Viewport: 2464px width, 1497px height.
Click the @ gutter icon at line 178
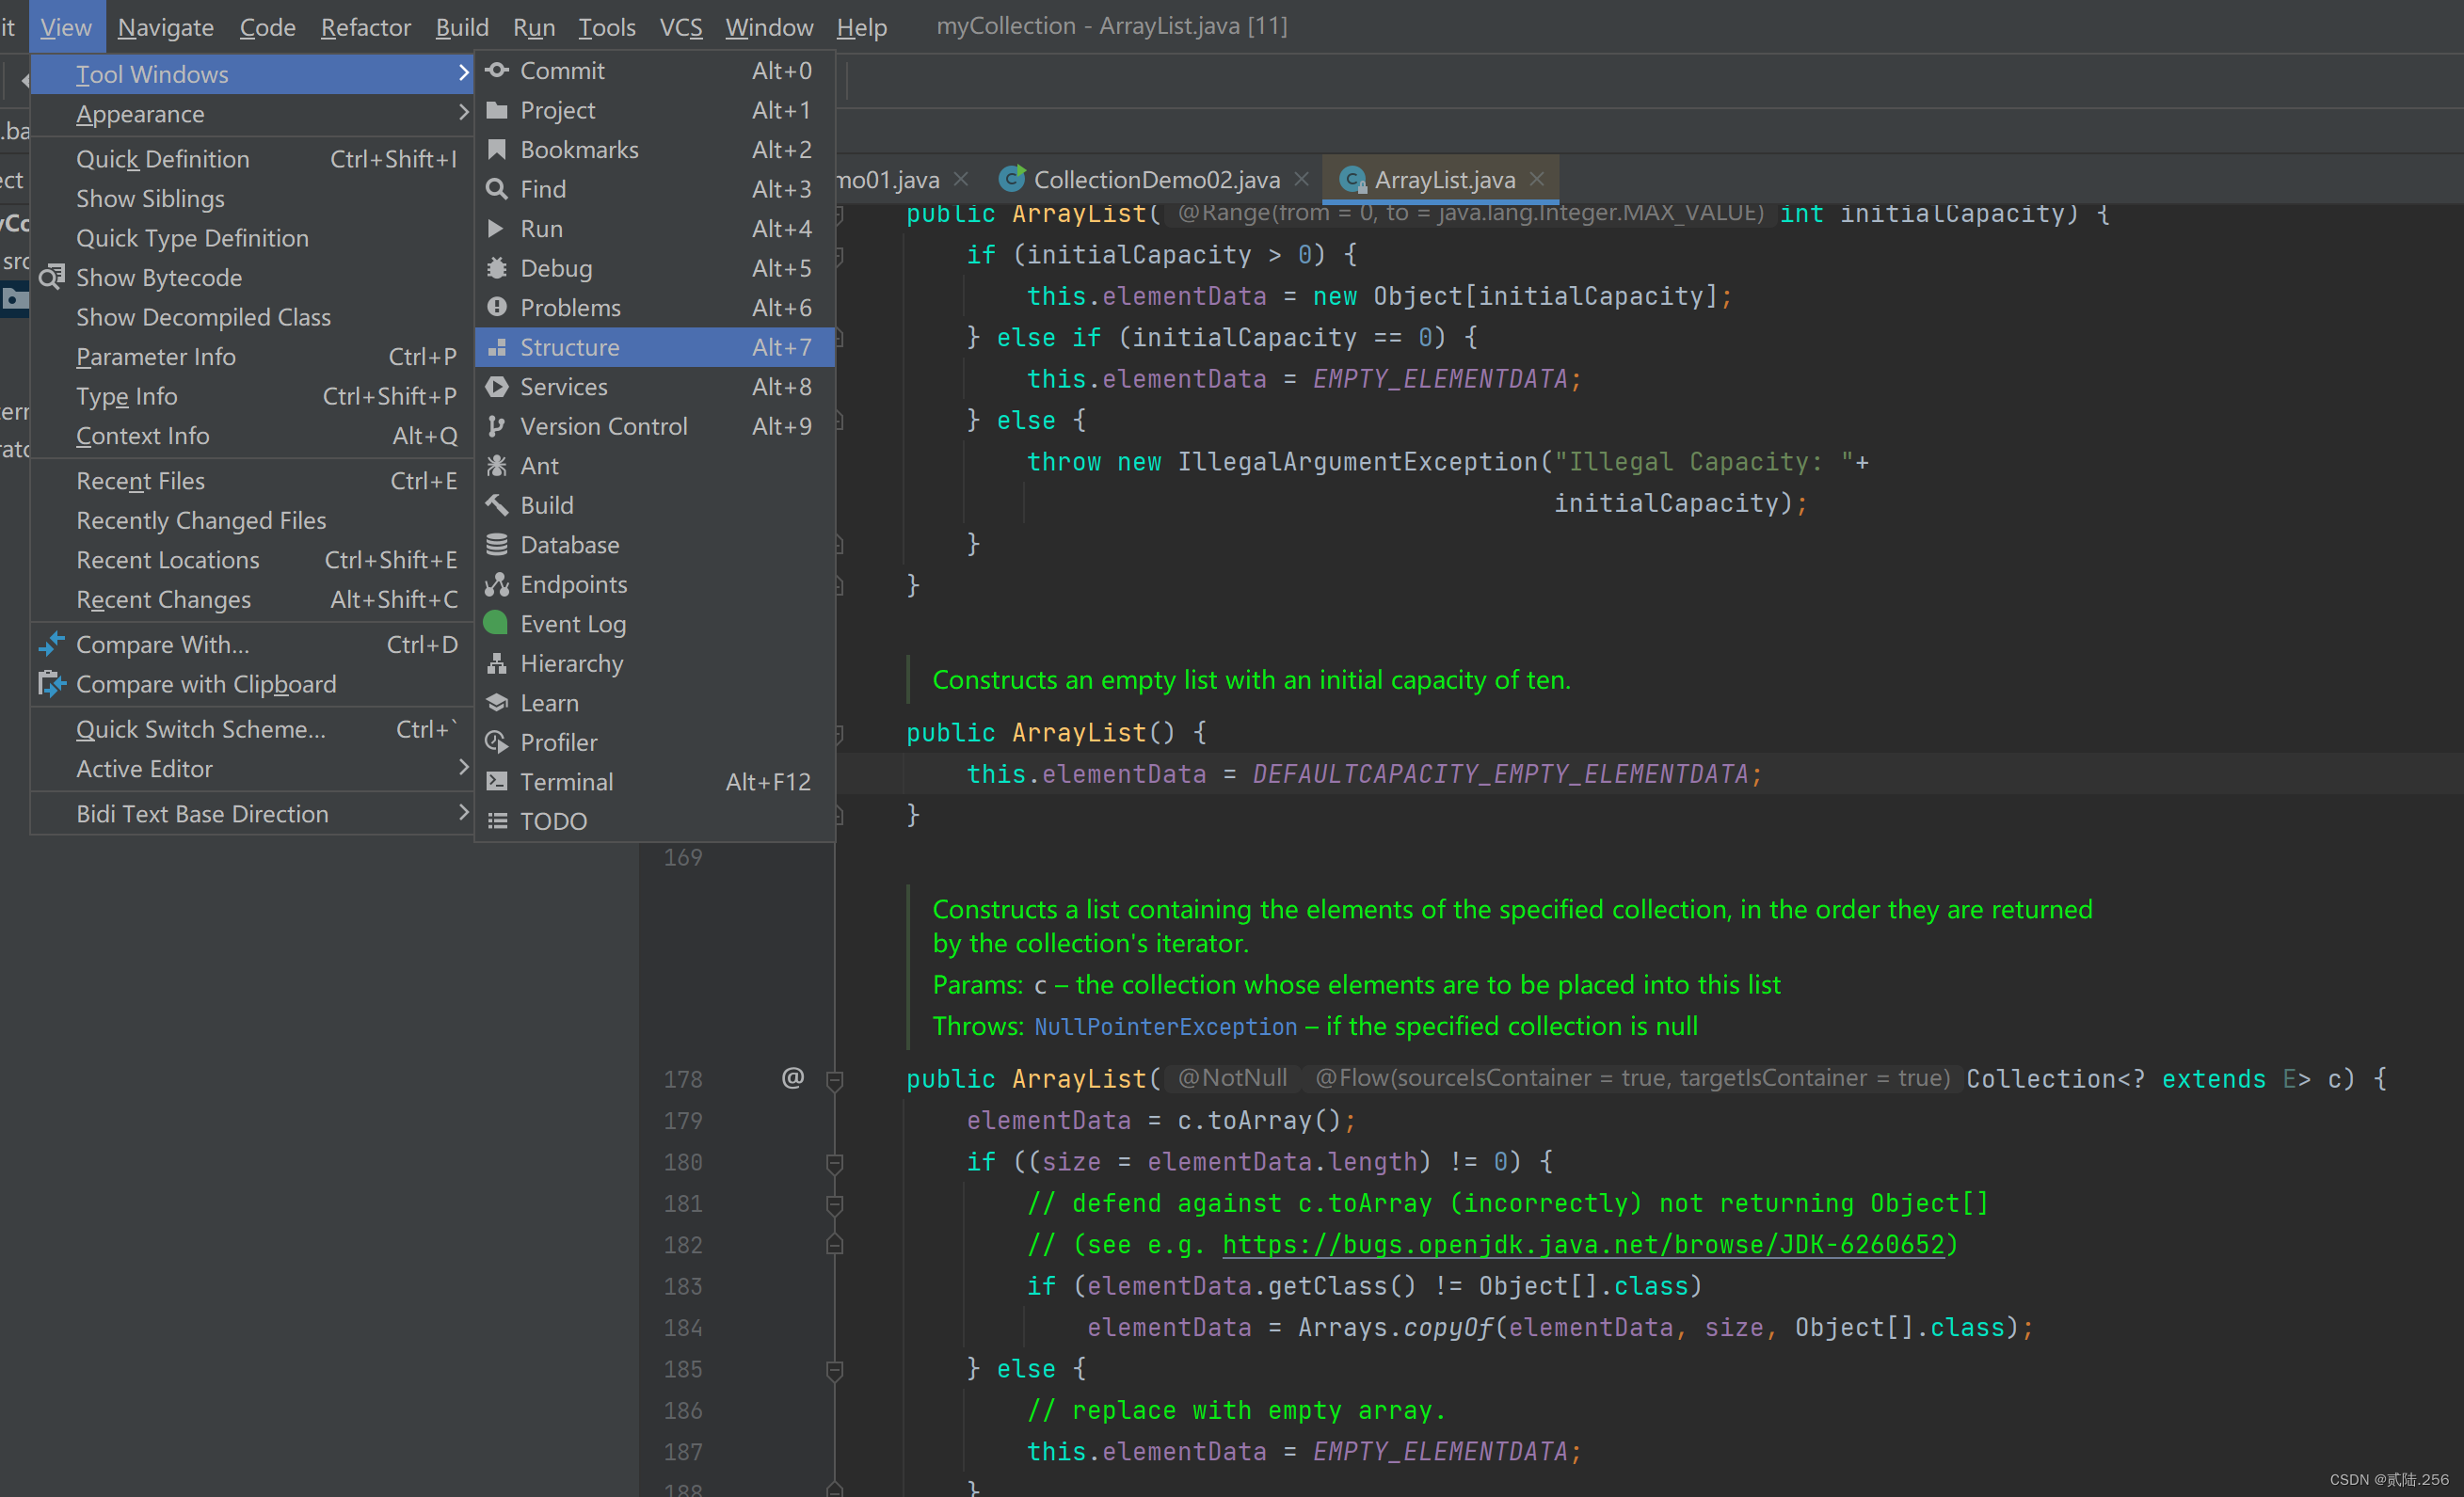(792, 1078)
